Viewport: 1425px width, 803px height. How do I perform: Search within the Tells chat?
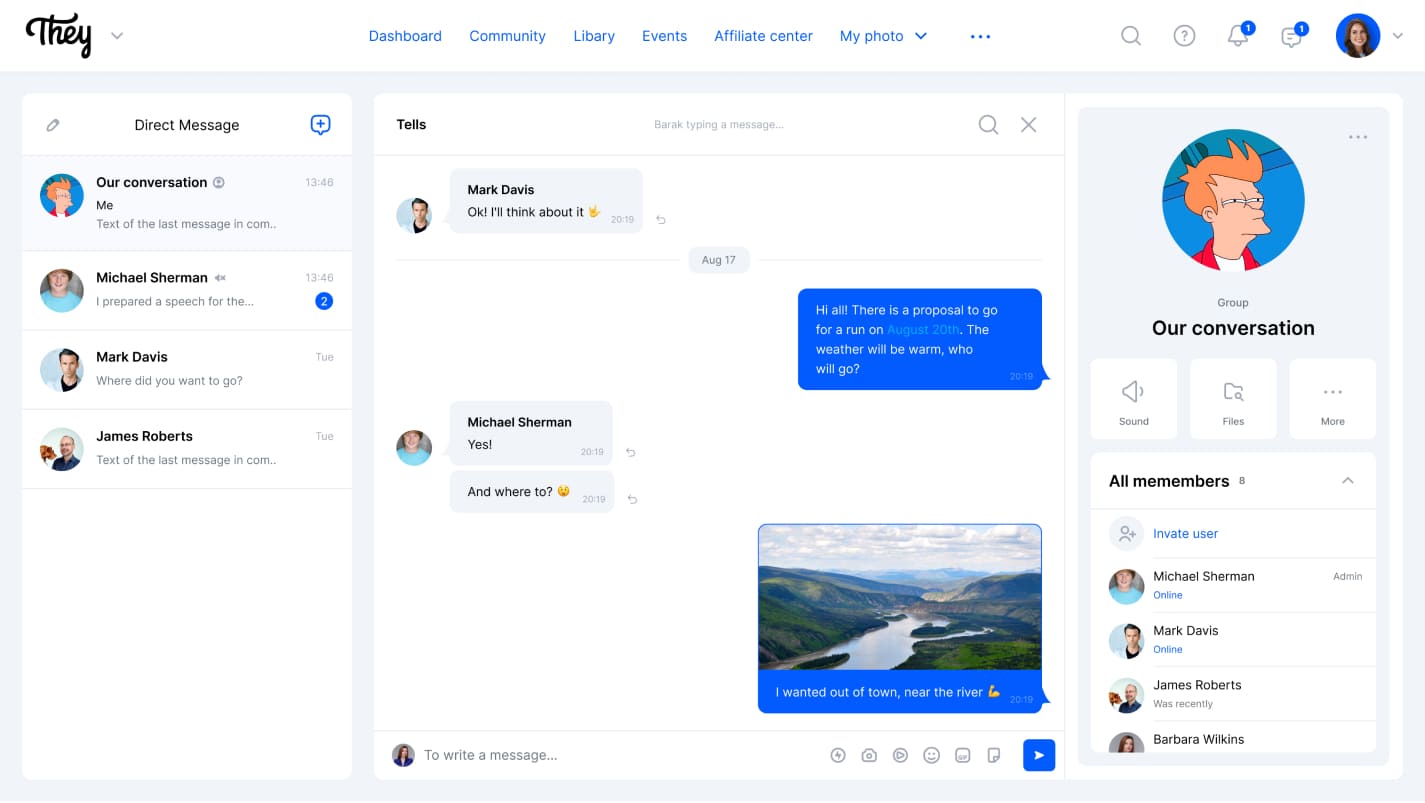[988, 125]
